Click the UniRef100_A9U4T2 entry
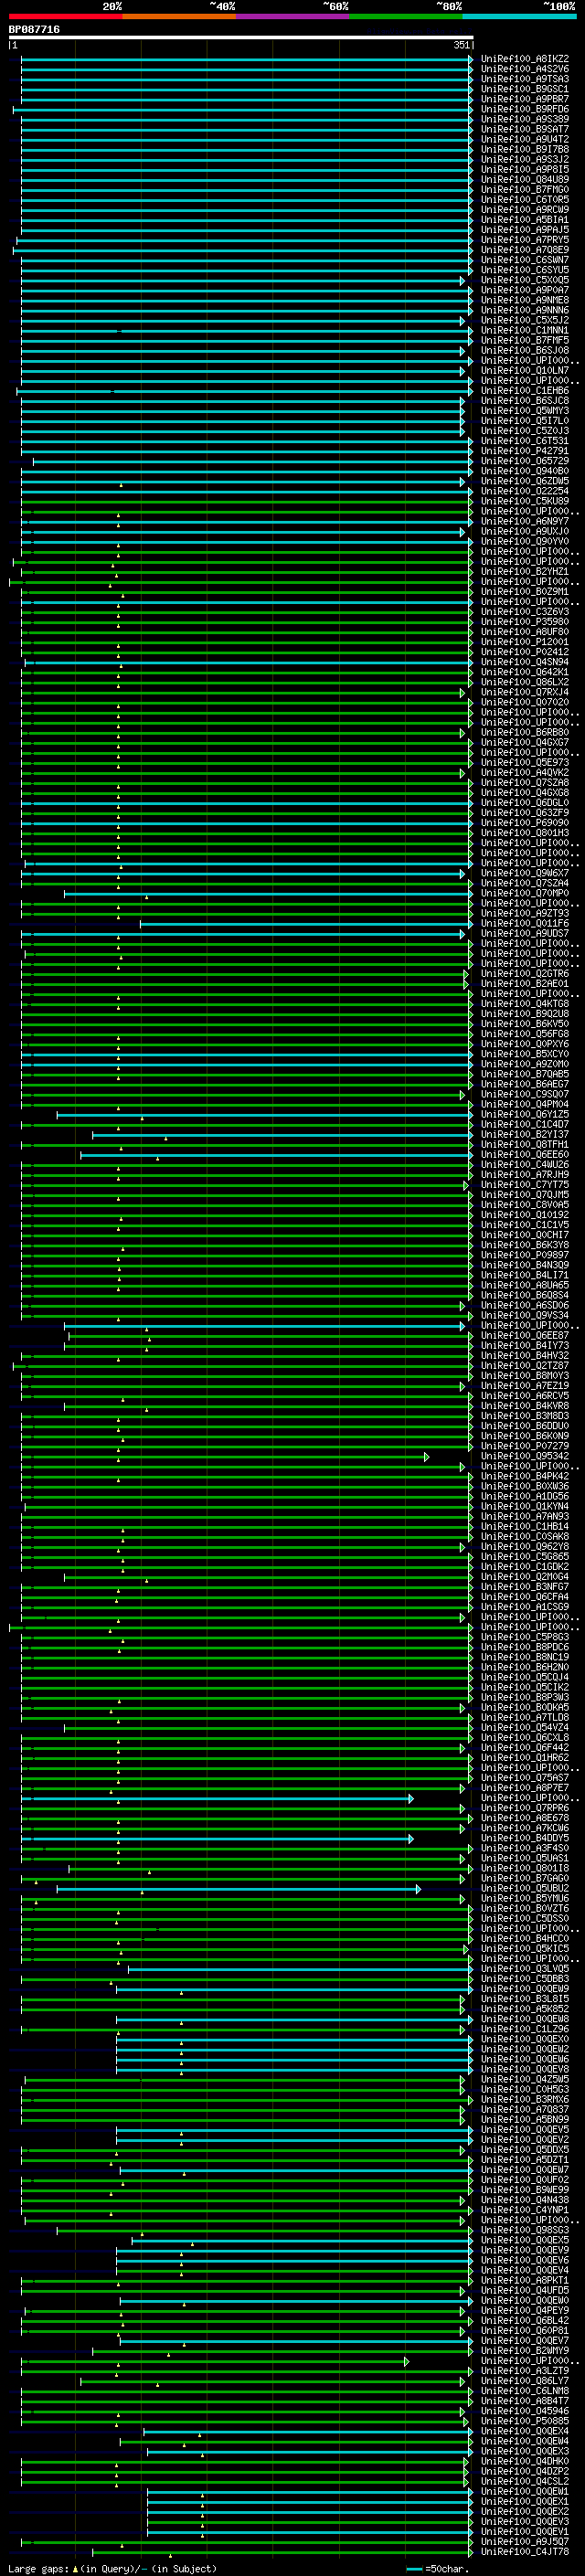This screenshot has height=2576, width=585. 525,139
